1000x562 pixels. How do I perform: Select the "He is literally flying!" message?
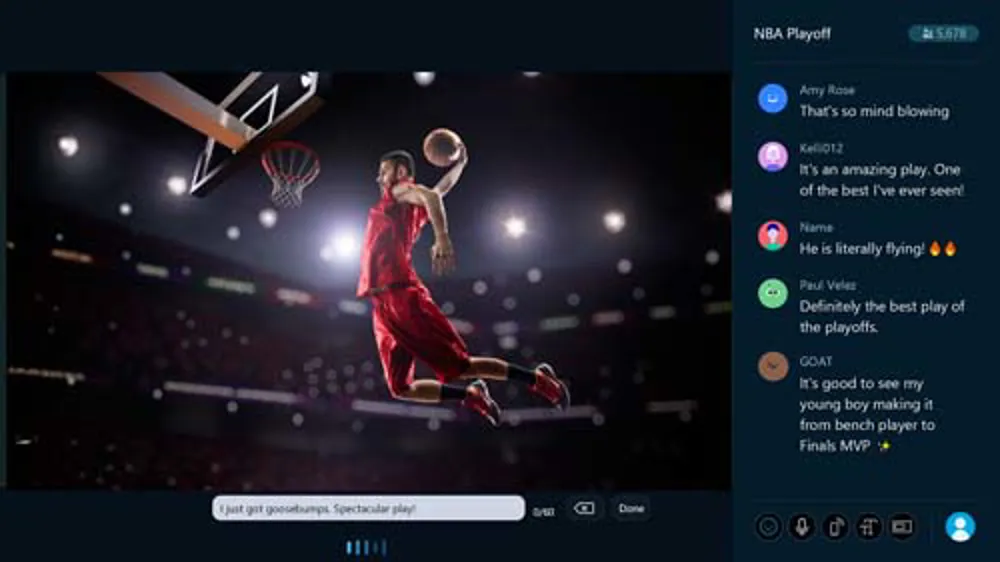(877, 249)
